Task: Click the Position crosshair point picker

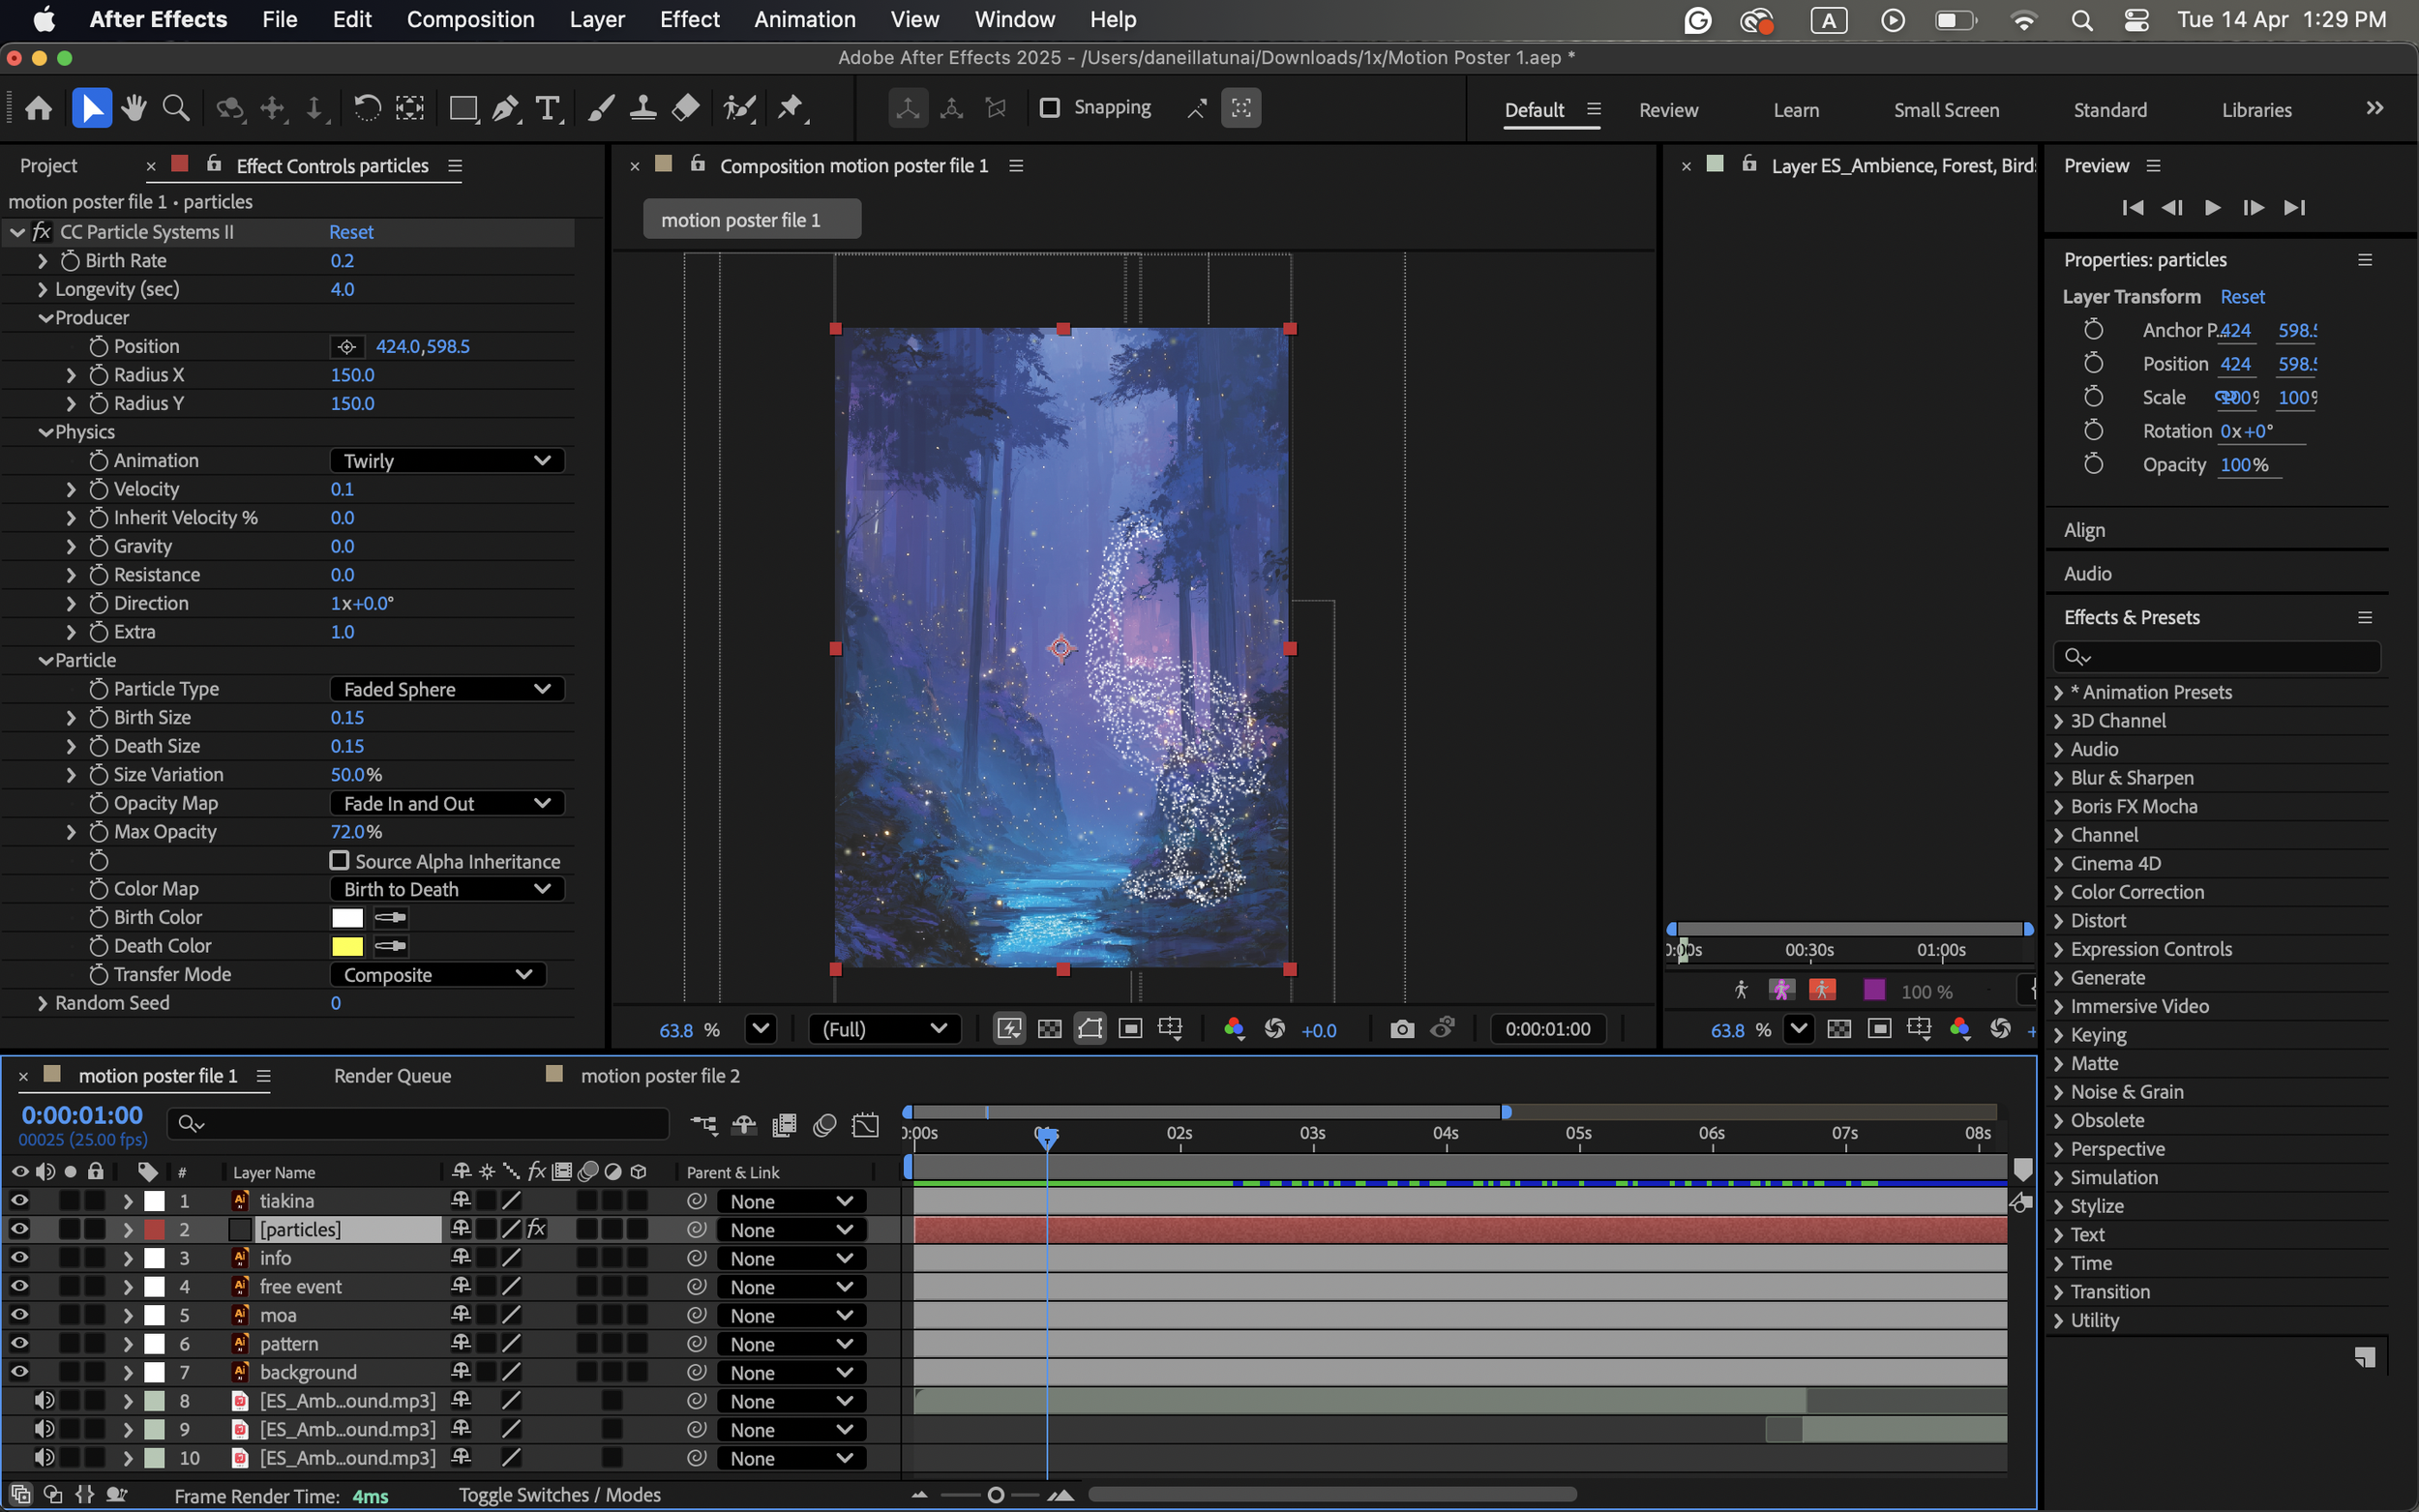Action: (346, 347)
